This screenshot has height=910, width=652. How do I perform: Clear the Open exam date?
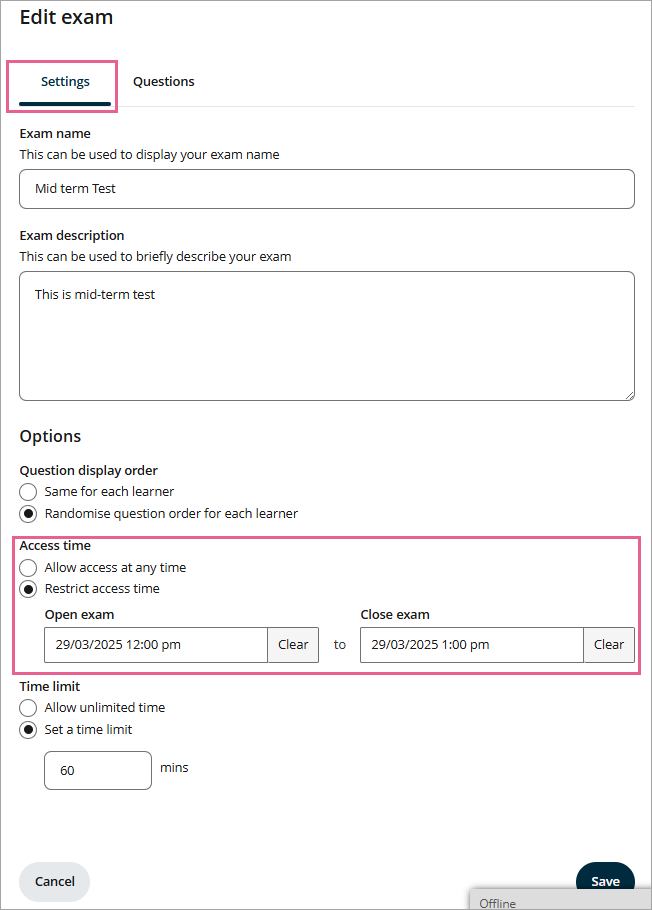(x=293, y=645)
